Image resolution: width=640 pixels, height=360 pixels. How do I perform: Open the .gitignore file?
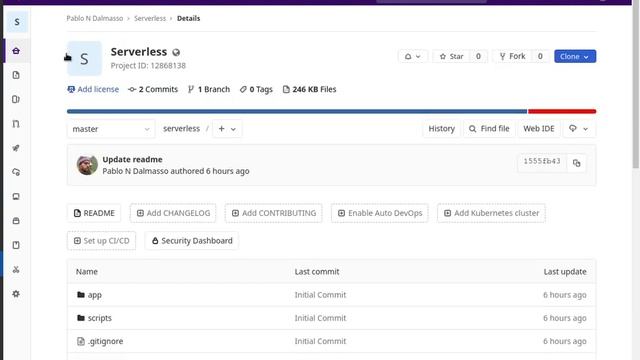105,341
